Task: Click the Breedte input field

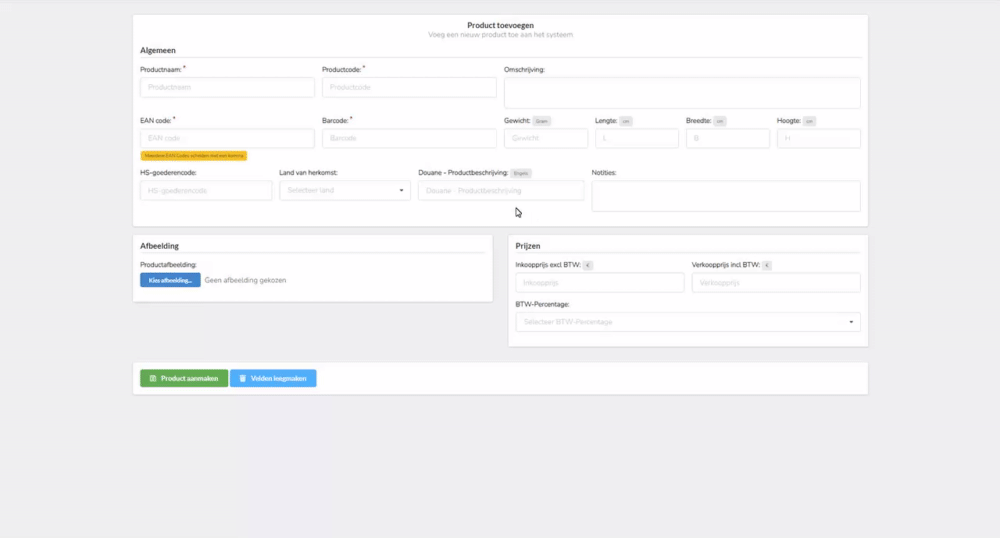Action: [728, 138]
